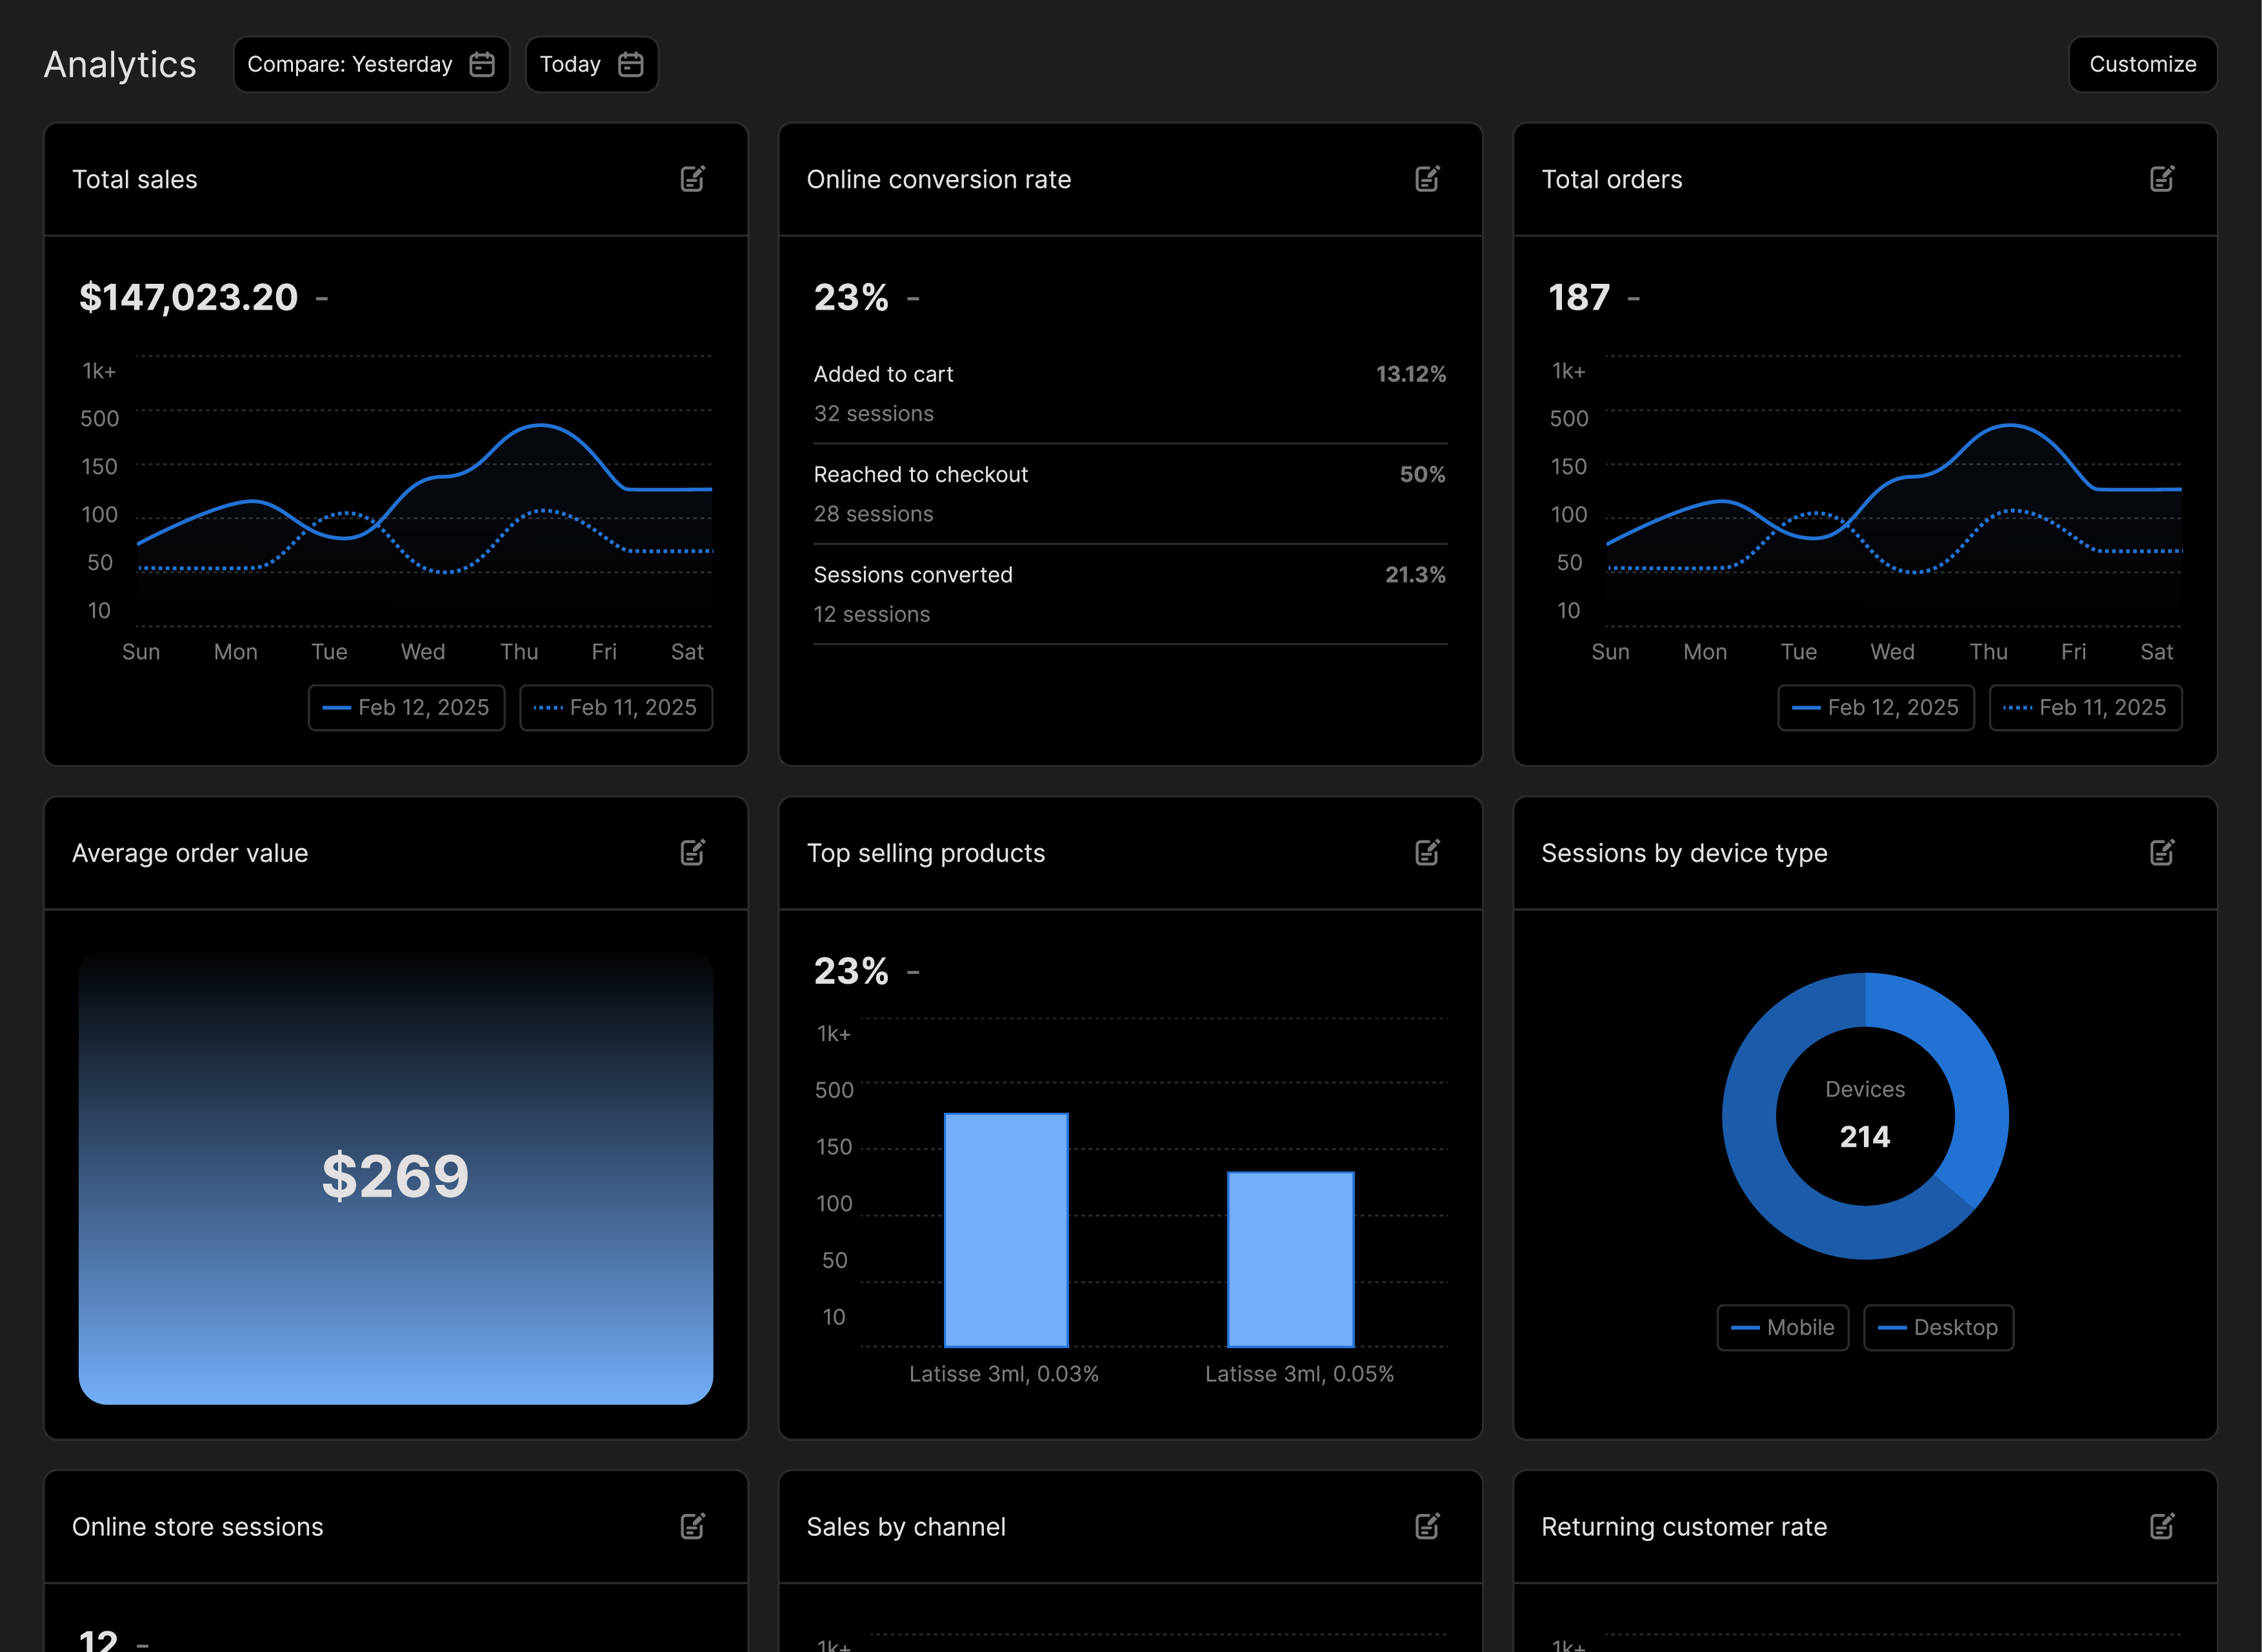Edit the Online conversion rate card
This screenshot has width=2262, height=1652.
1427,179
